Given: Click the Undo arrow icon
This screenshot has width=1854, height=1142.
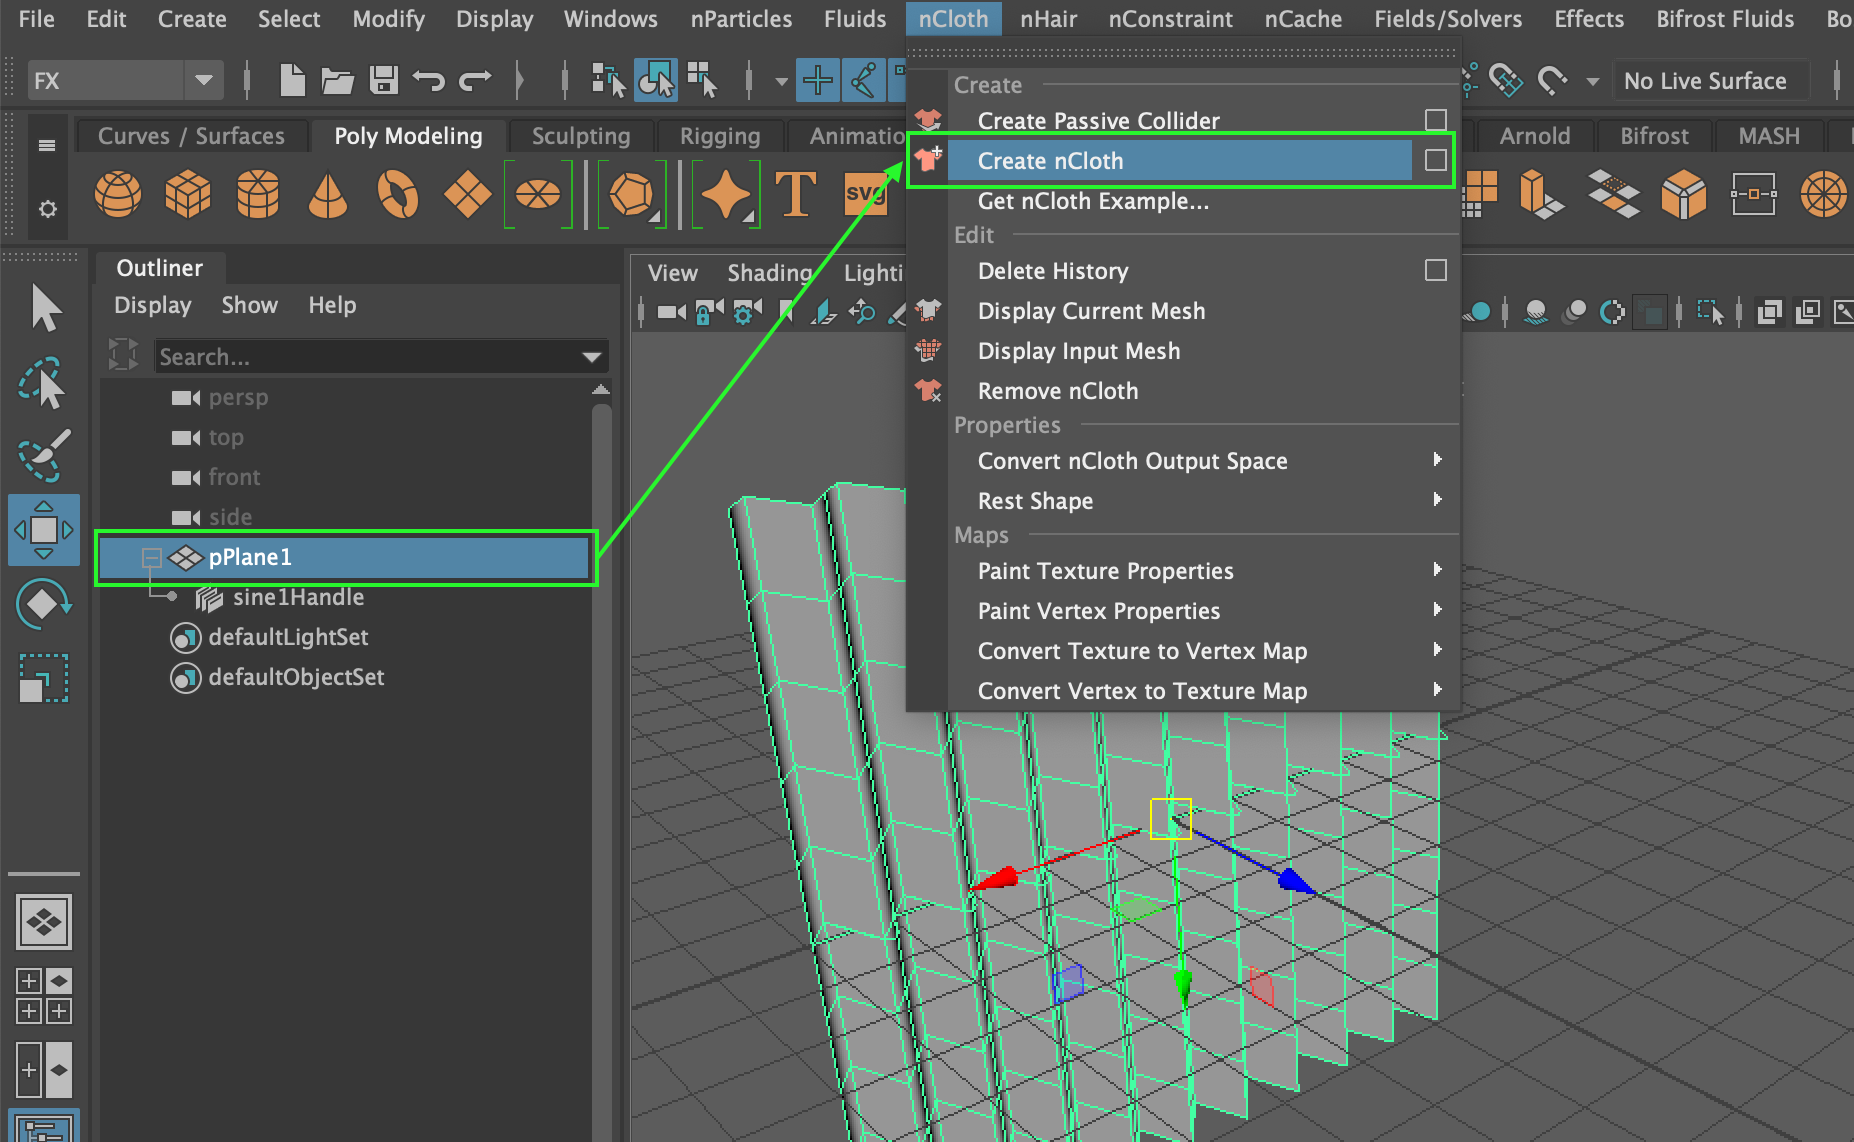Looking at the screenshot, I should 429,80.
